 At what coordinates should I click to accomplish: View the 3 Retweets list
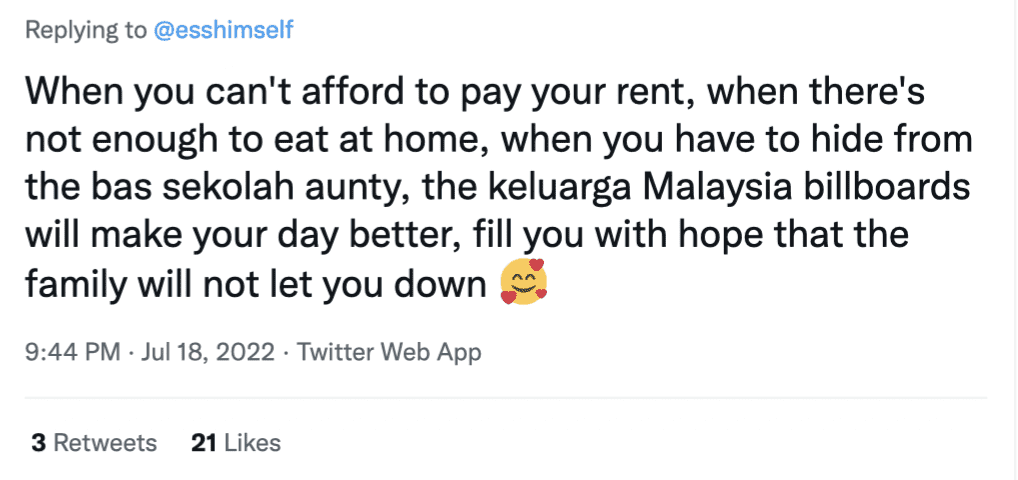(94, 442)
